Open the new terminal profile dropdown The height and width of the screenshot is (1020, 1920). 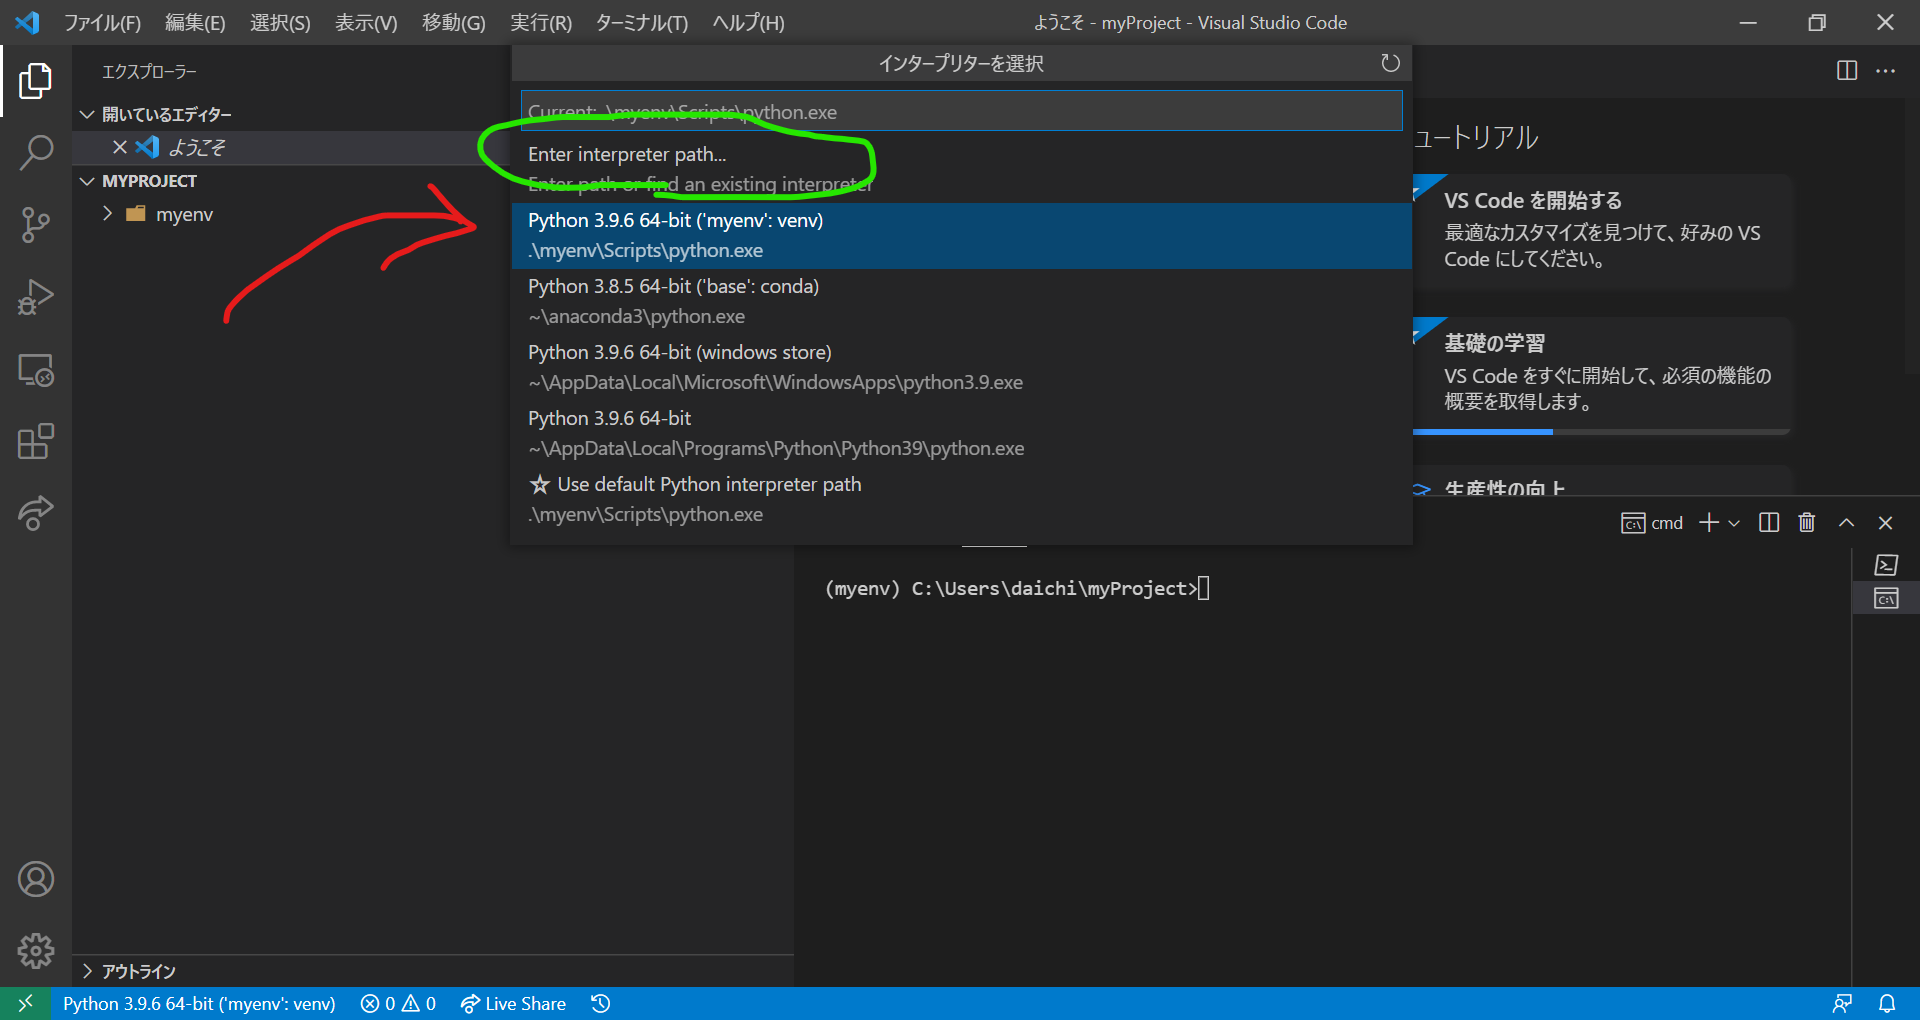[x=1734, y=523]
